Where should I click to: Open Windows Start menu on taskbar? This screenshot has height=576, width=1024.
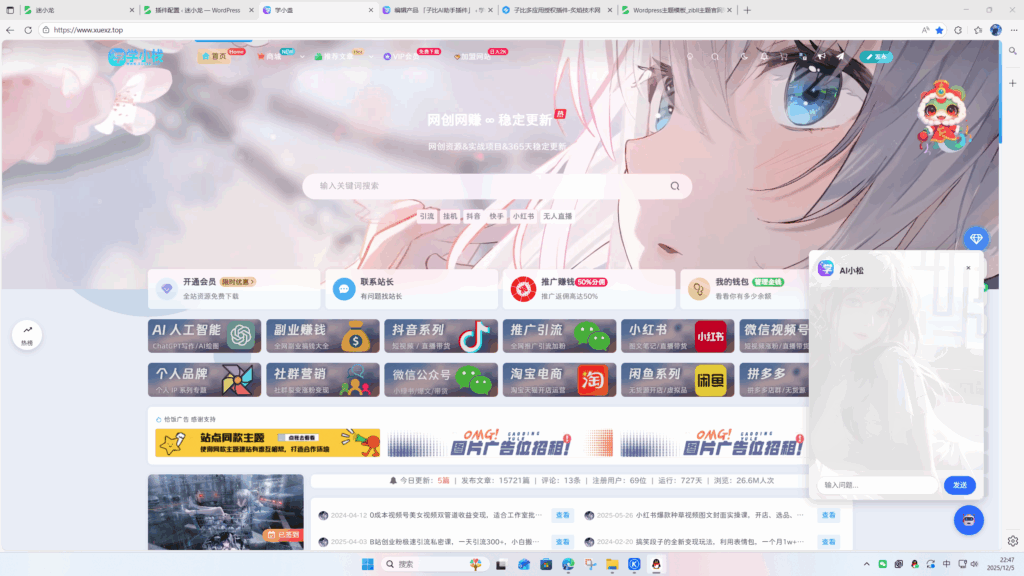pyautogui.click(x=367, y=565)
